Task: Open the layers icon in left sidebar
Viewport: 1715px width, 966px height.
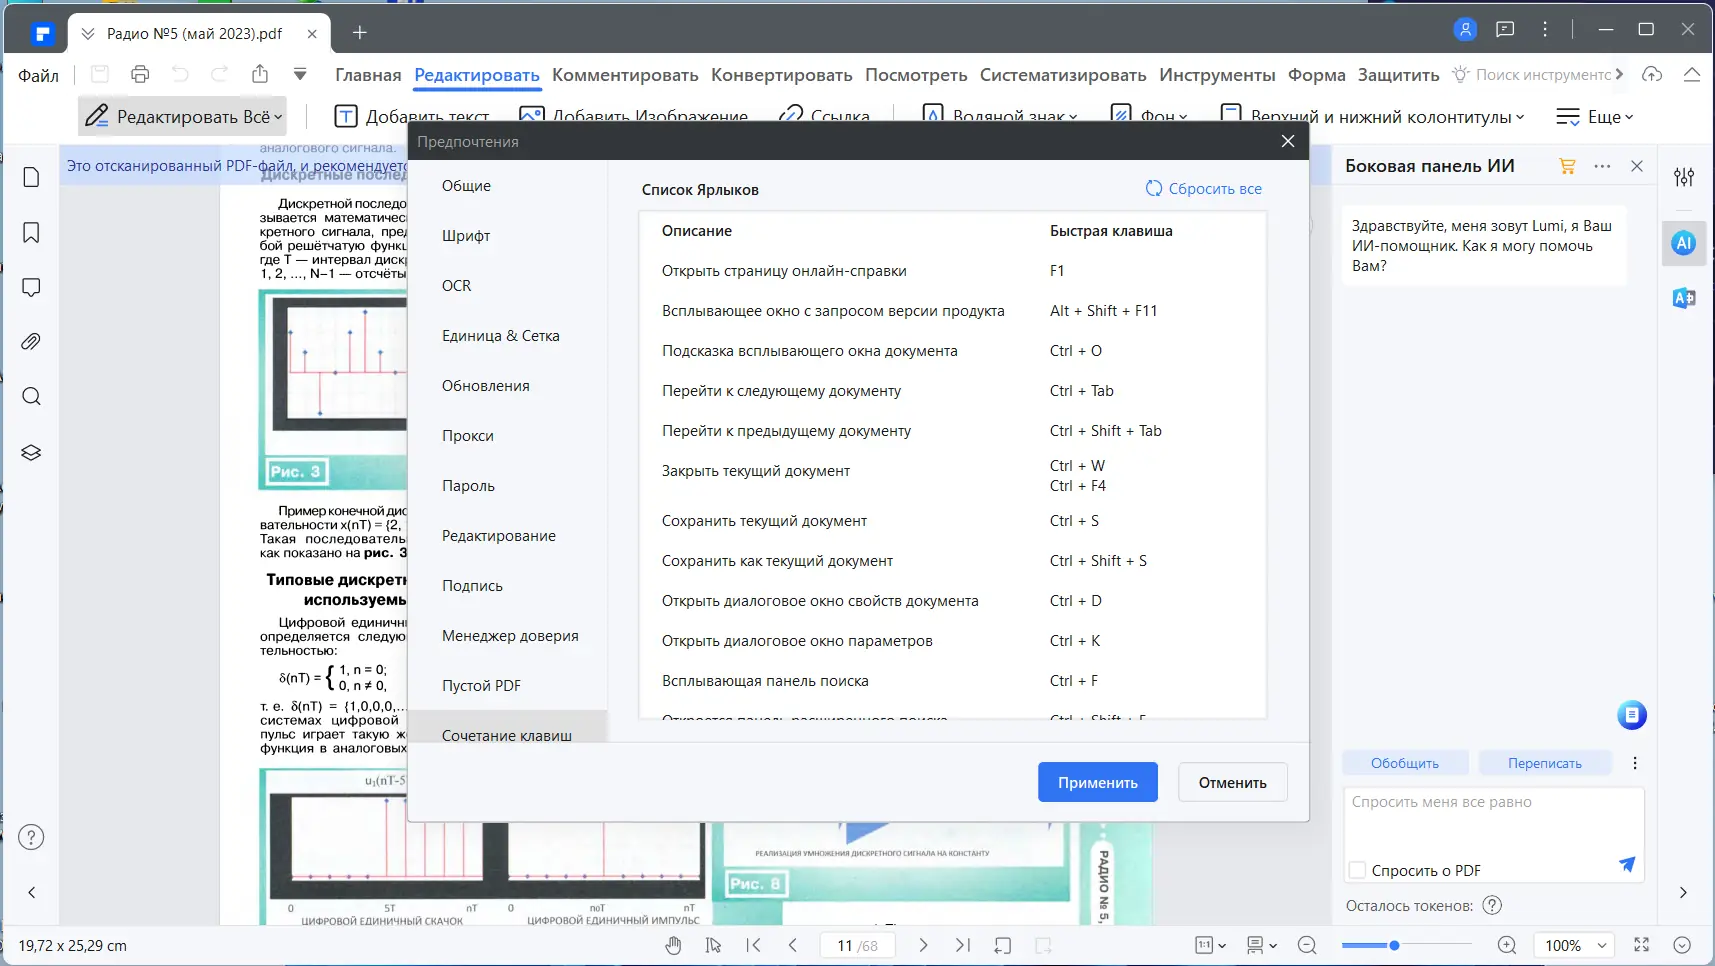Action: tap(31, 452)
